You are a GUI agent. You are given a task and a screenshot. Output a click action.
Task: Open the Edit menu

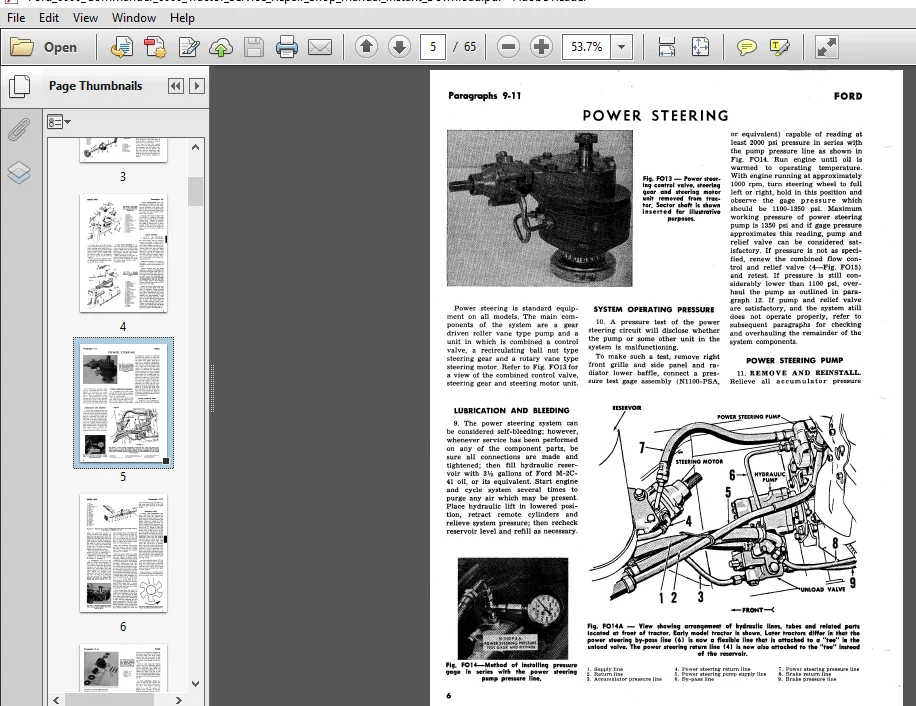tap(49, 18)
